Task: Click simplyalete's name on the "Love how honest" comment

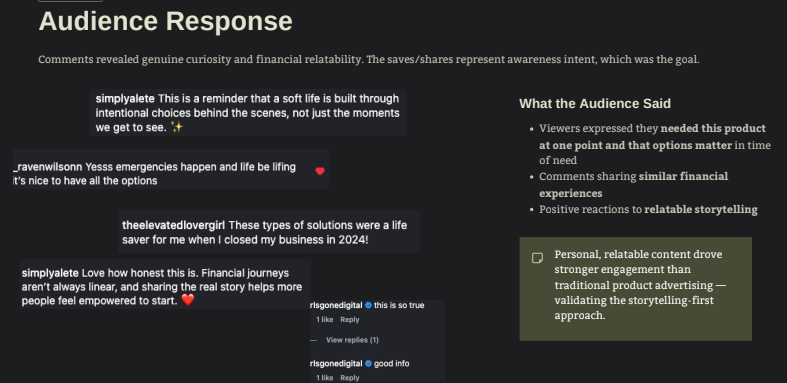Action: click(x=50, y=273)
